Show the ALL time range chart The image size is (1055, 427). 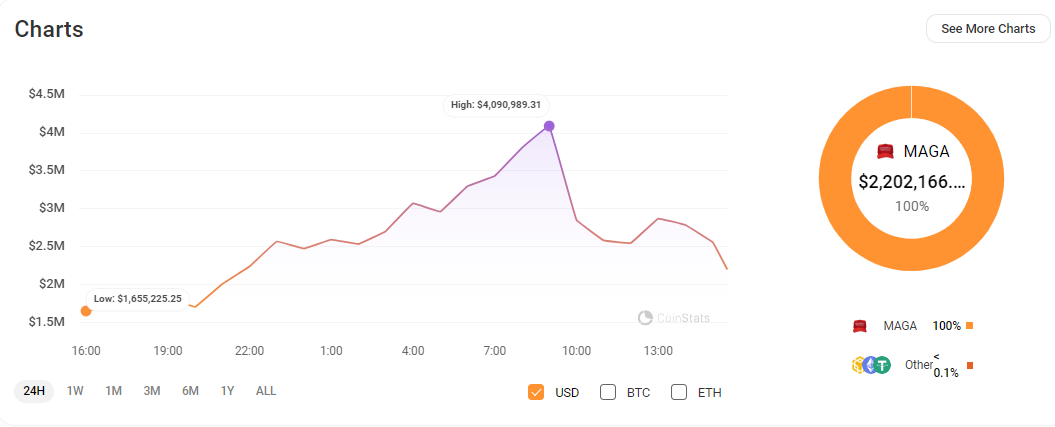coord(266,391)
